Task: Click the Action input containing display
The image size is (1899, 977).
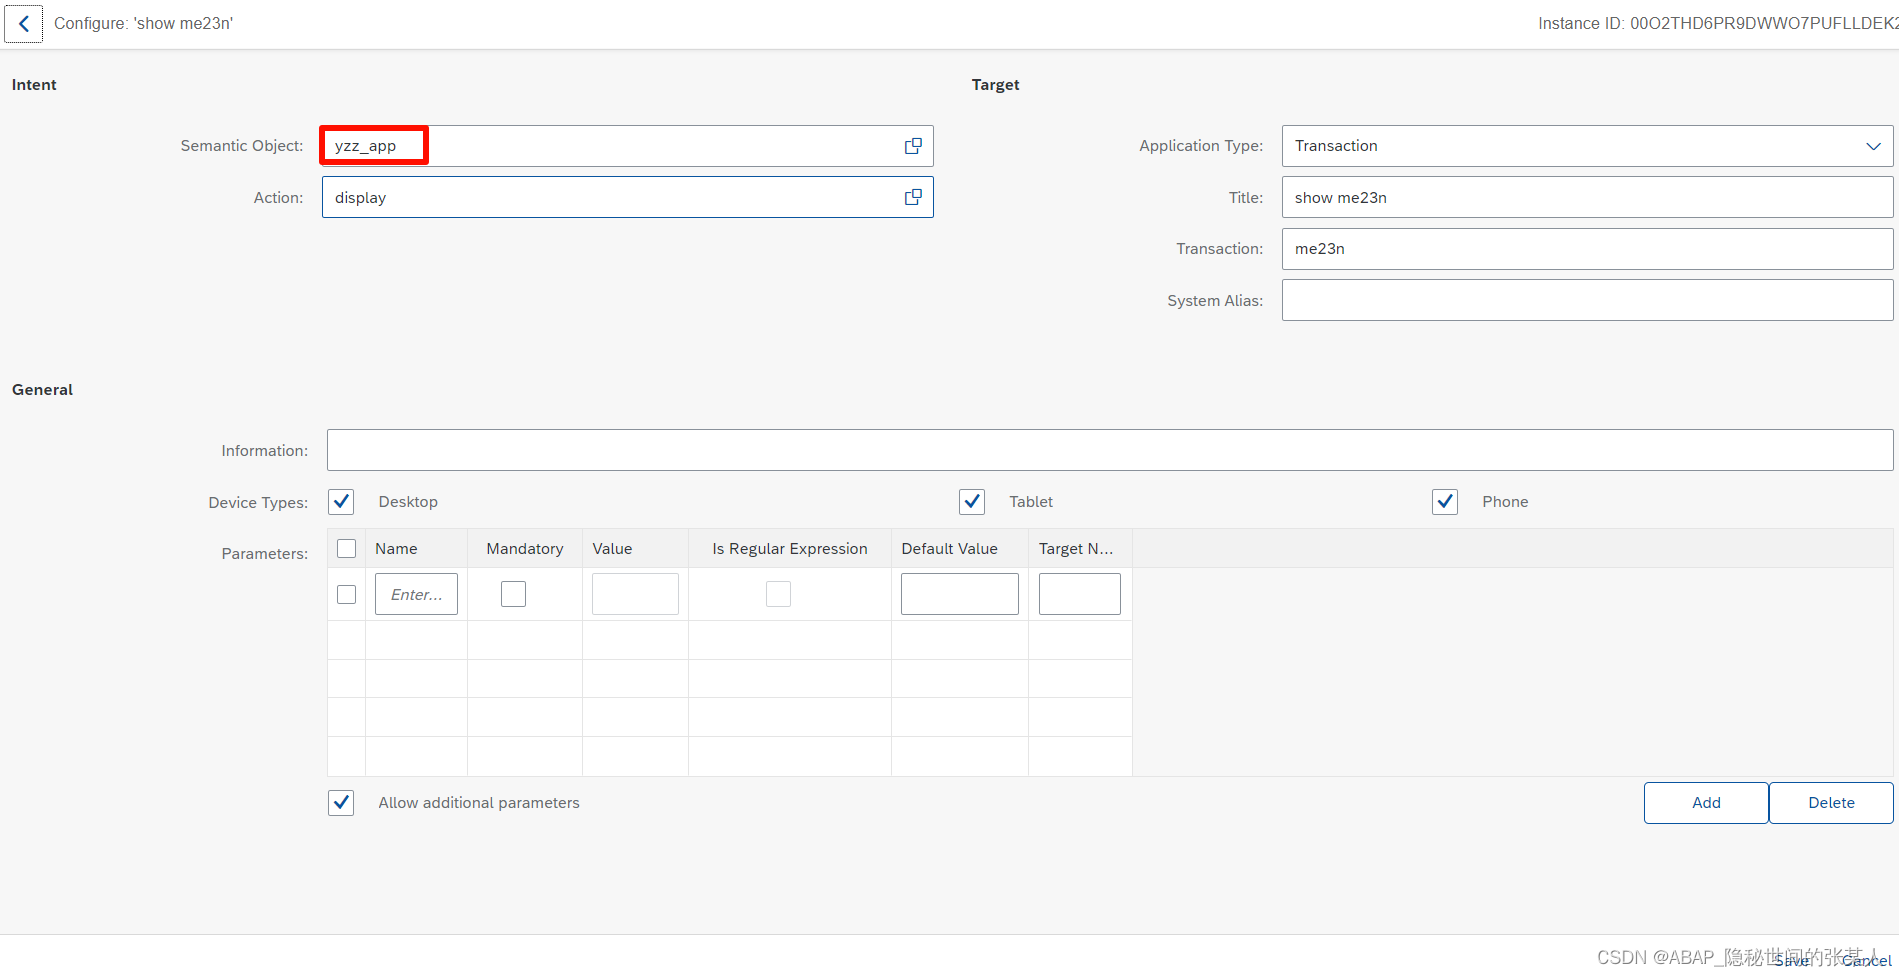Action: point(627,197)
